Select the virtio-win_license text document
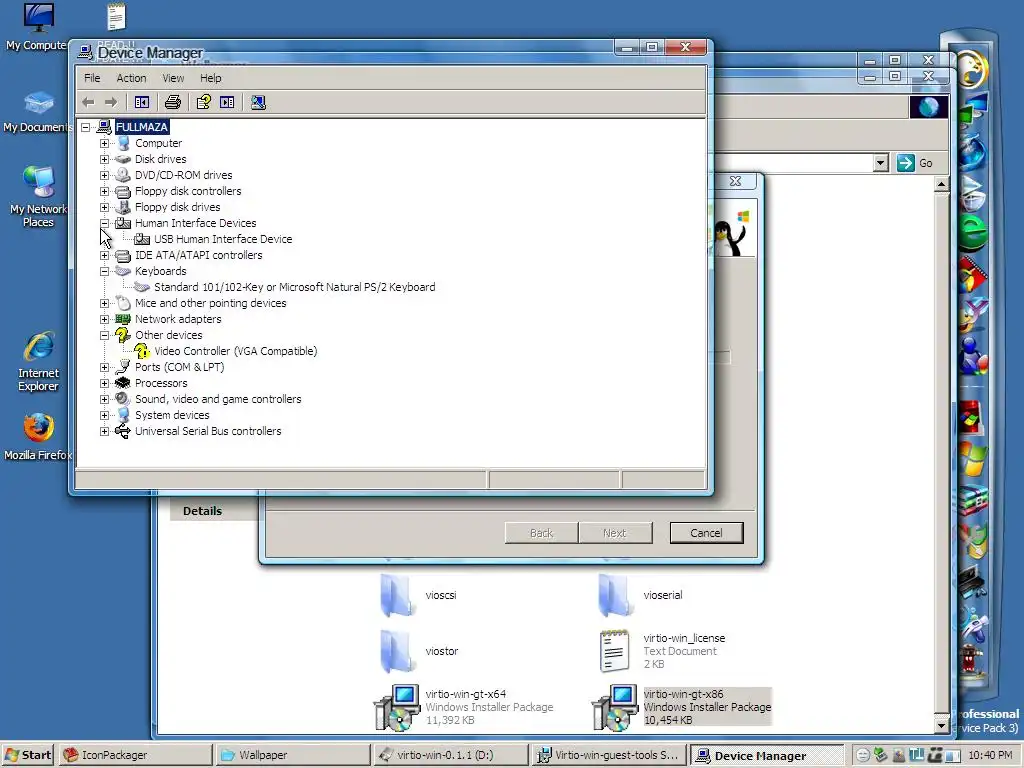 [x=661, y=651]
